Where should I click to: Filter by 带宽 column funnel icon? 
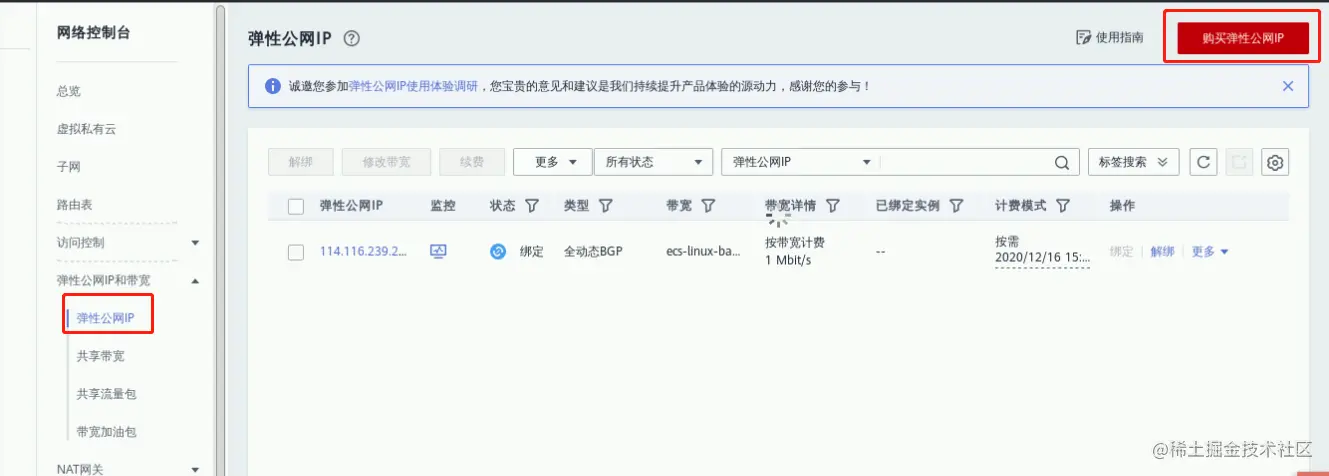[x=708, y=205]
